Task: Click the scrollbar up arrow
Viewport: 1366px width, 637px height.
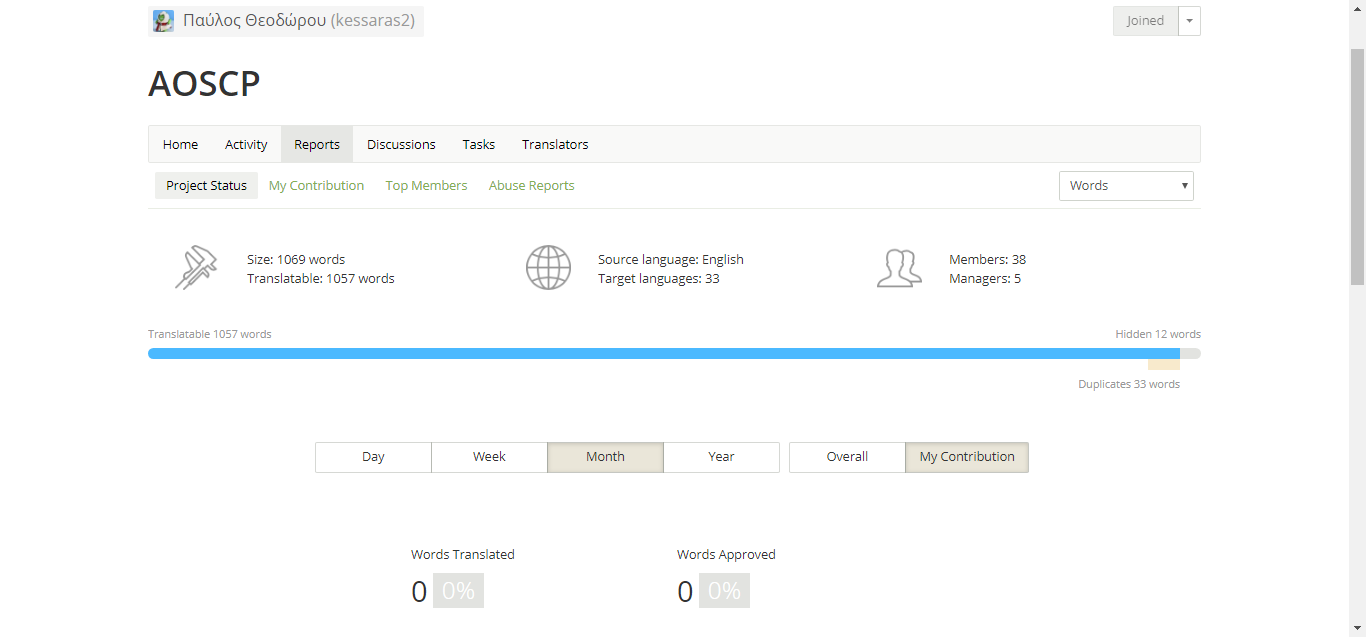Action: tap(1357, 8)
